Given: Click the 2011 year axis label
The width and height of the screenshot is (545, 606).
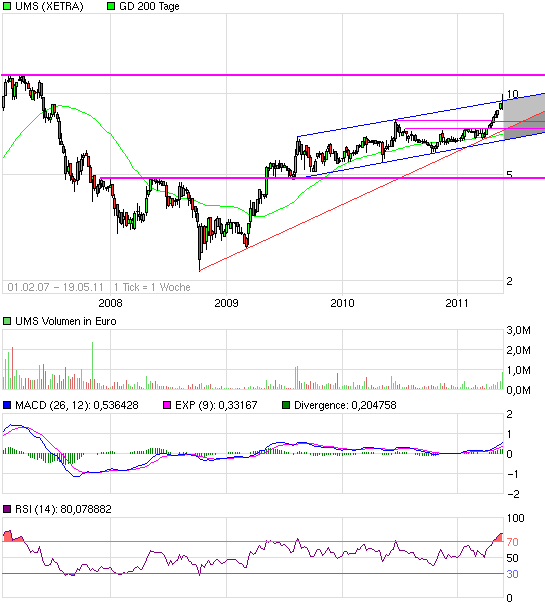Looking at the screenshot, I should (x=457, y=303).
